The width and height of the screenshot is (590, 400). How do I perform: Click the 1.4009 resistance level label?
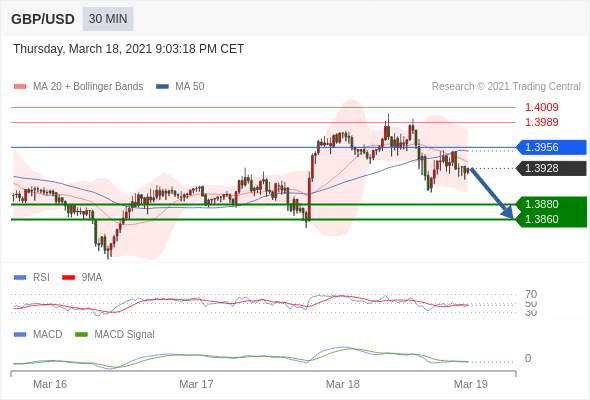click(x=541, y=107)
